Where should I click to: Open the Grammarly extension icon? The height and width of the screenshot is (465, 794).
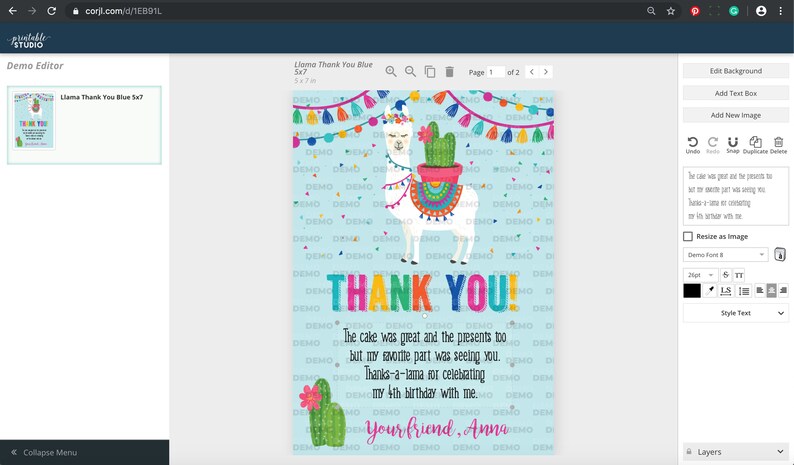[x=734, y=11]
